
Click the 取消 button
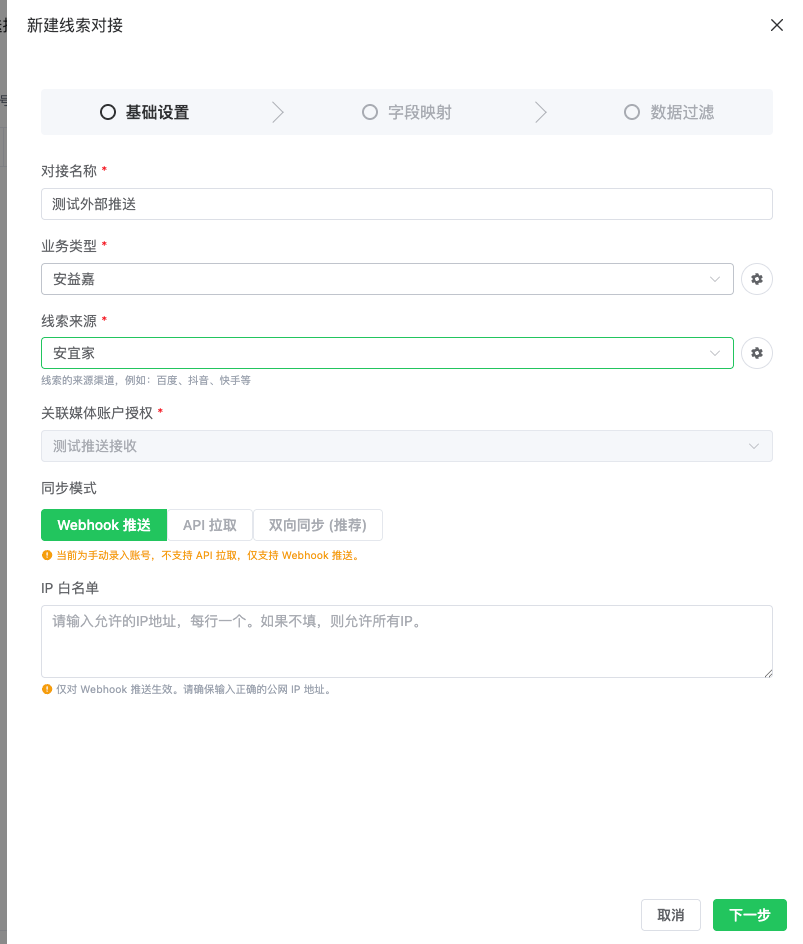click(x=671, y=915)
